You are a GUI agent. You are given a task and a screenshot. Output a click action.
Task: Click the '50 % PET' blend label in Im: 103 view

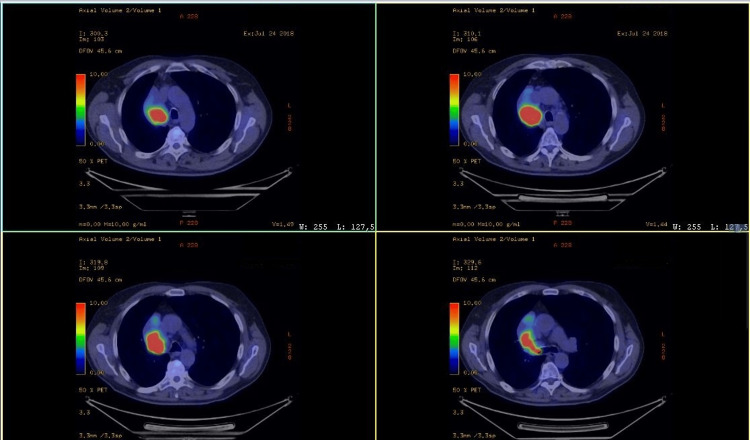pos(93,161)
